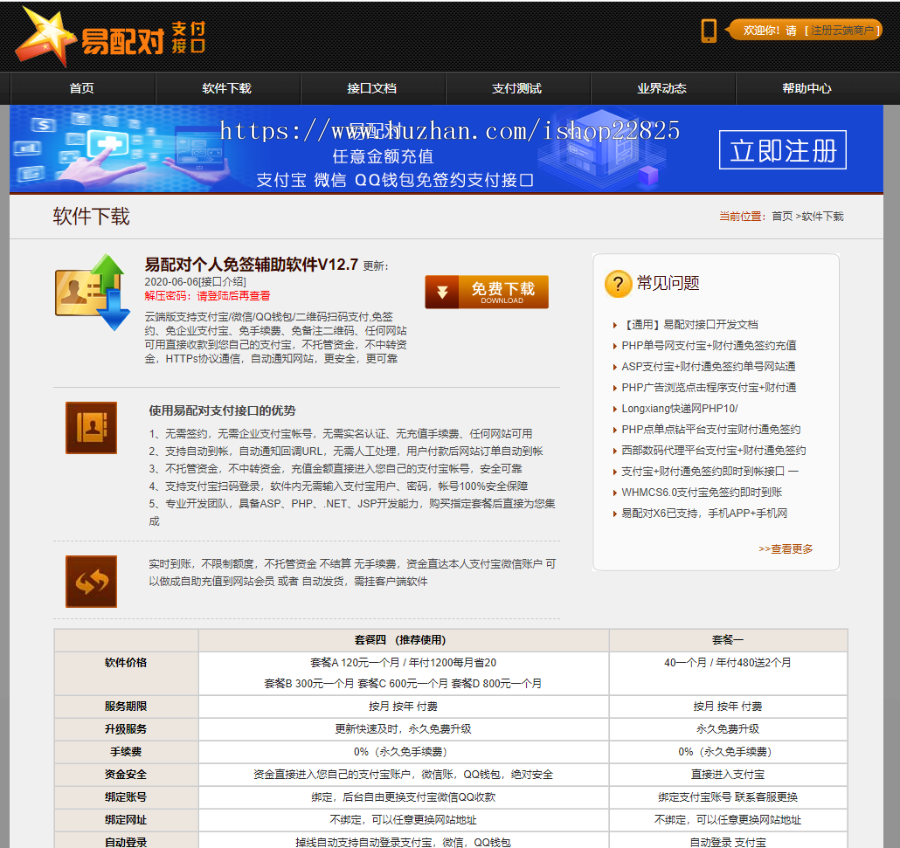Click 软件下载 in the breadcrumb

pos(823,216)
